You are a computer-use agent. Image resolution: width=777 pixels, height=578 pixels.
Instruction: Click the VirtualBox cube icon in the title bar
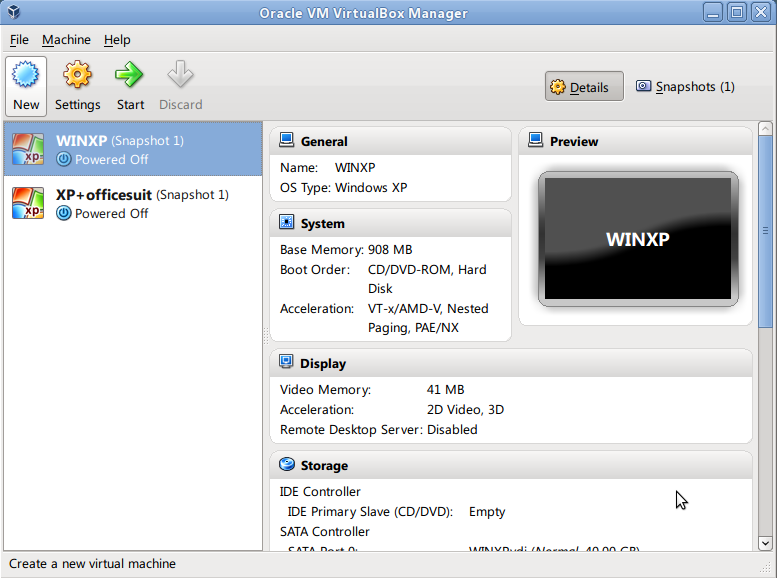13,12
